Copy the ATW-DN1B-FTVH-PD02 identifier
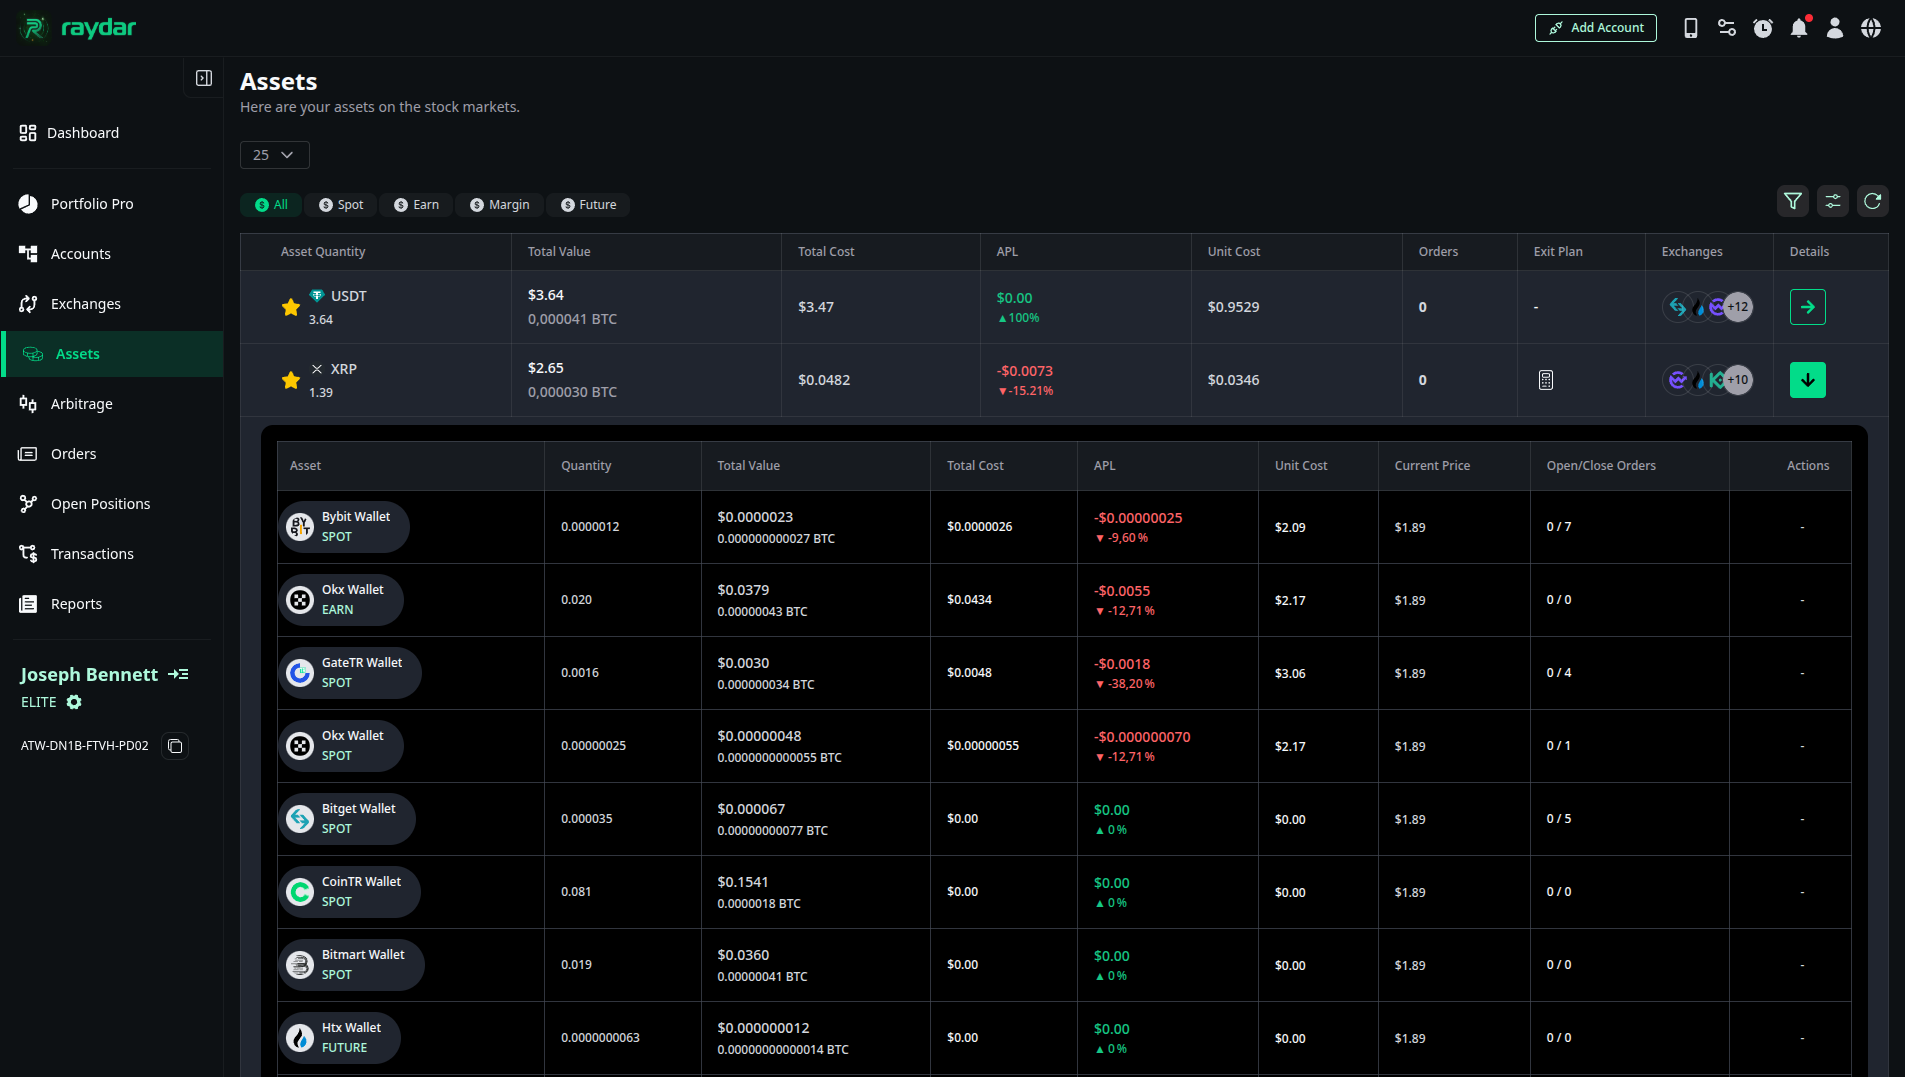 coord(175,745)
